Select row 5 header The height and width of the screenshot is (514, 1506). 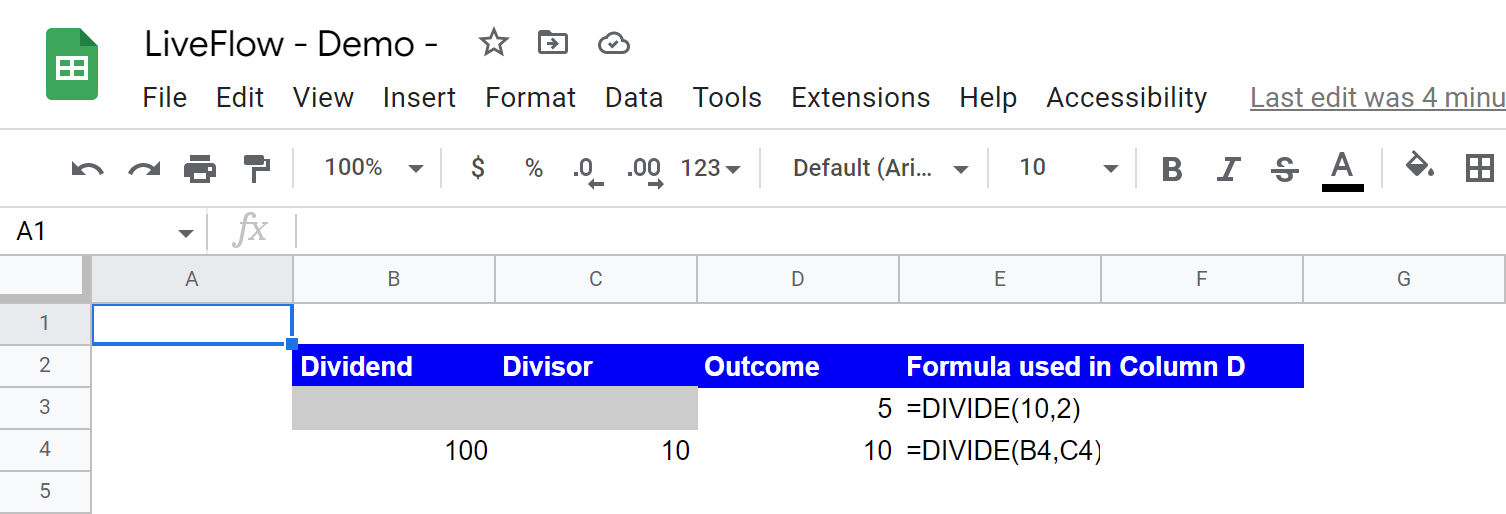click(x=44, y=491)
